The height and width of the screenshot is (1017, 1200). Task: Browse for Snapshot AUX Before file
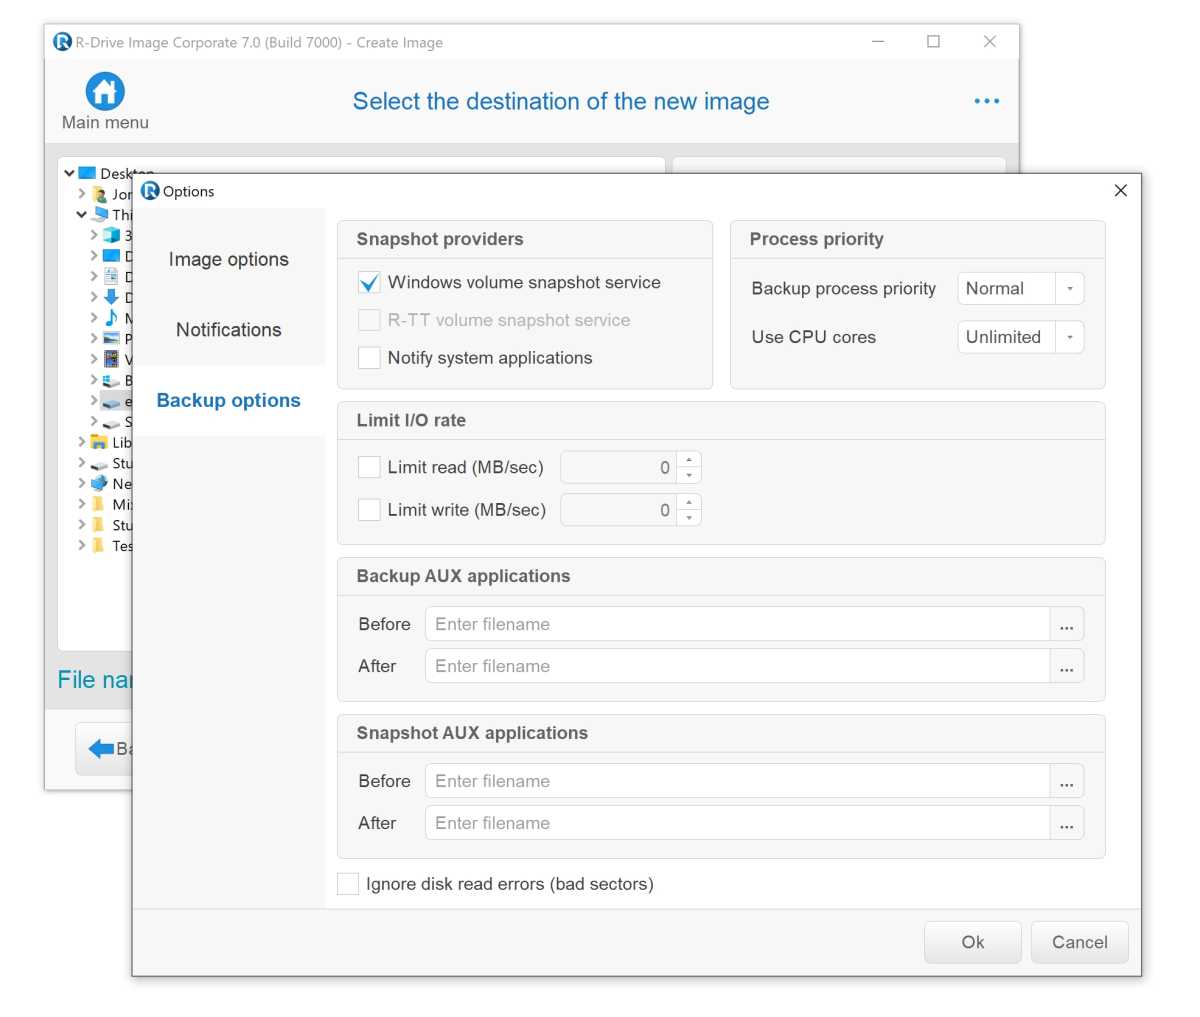click(1067, 781)
